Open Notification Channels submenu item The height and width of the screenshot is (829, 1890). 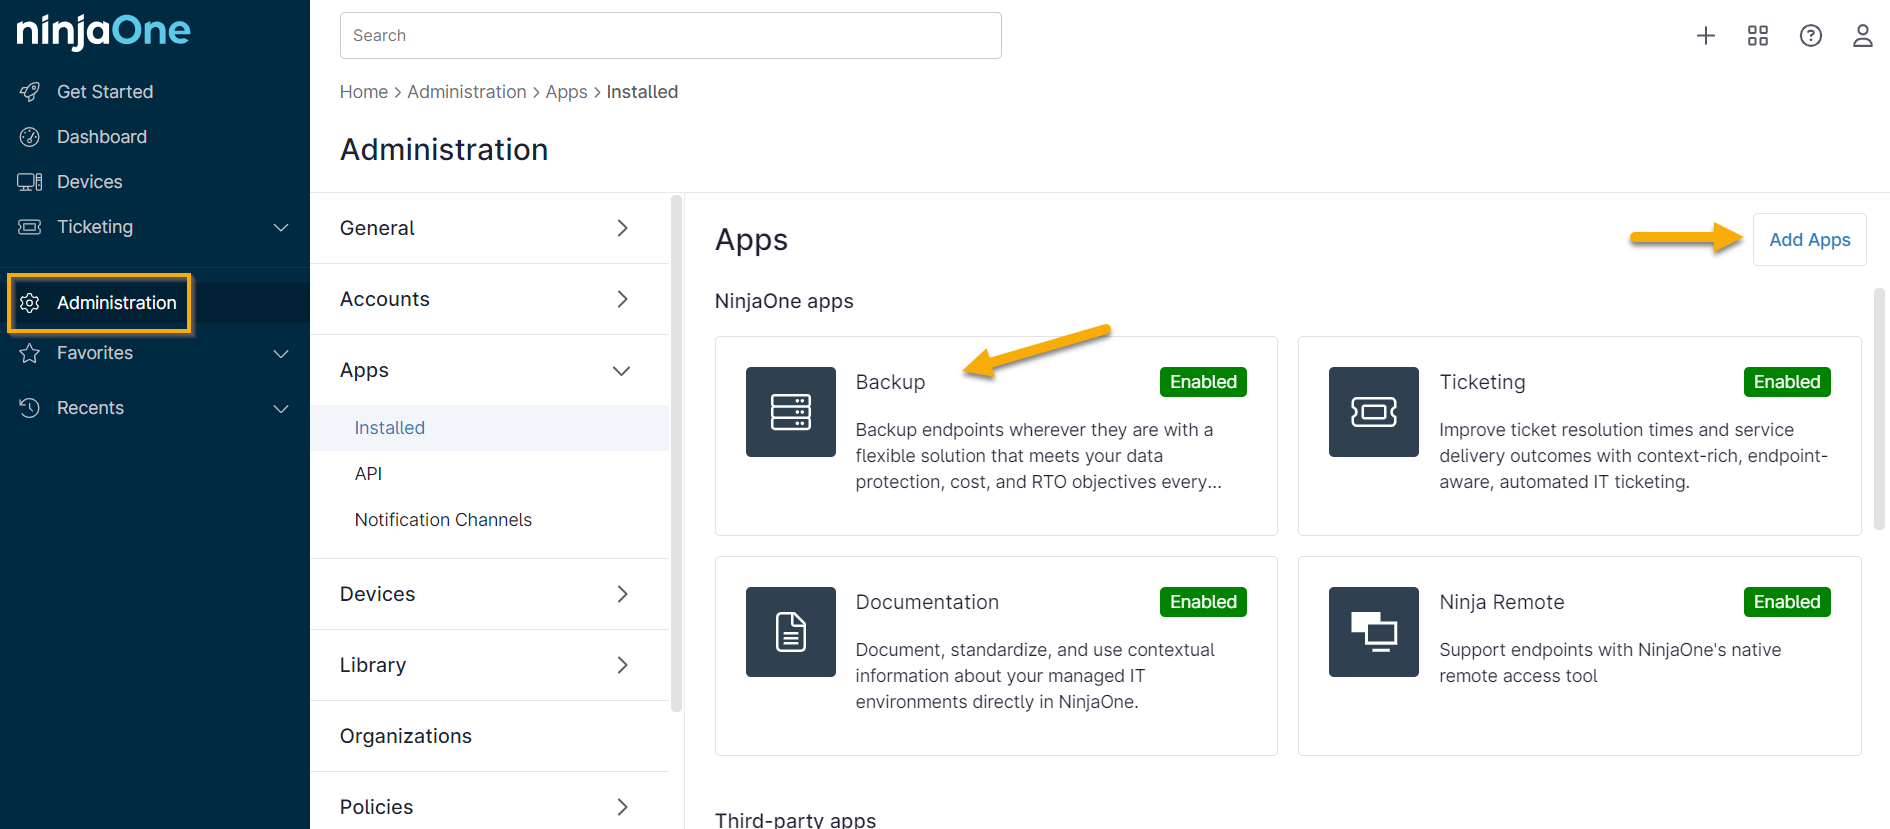click(x=443, y=520)
